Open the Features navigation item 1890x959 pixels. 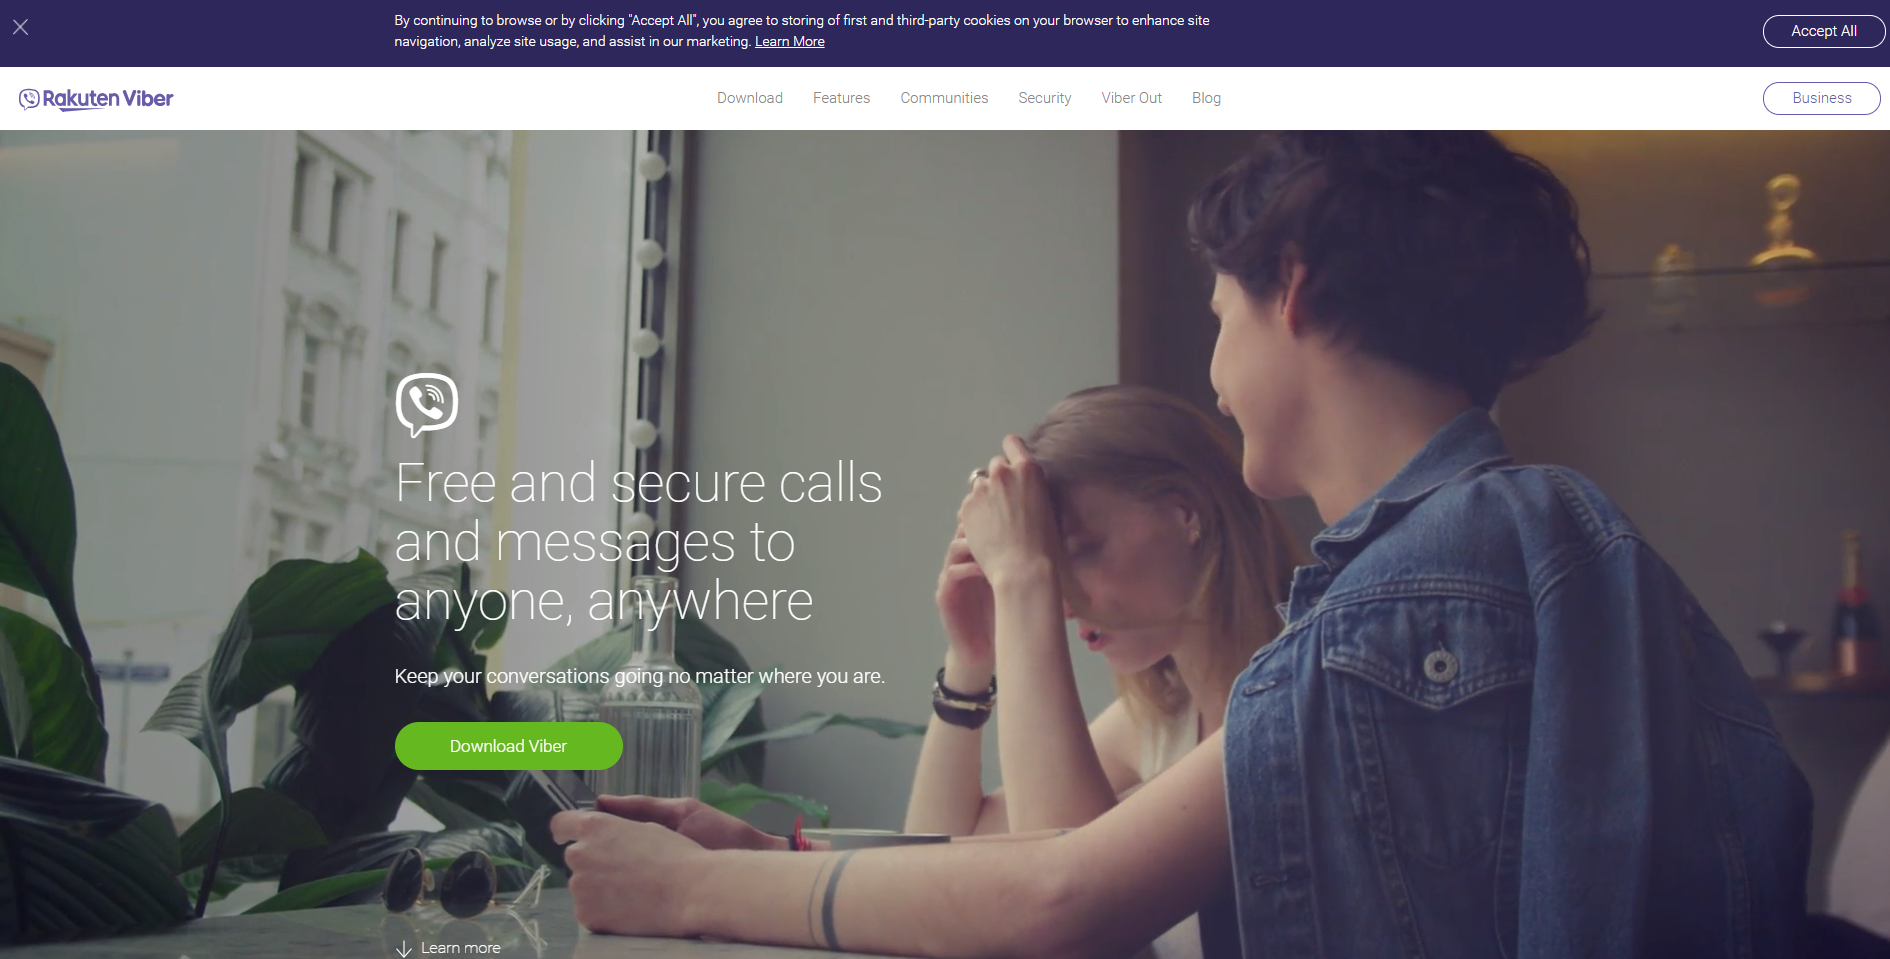(x=841, y=98)
